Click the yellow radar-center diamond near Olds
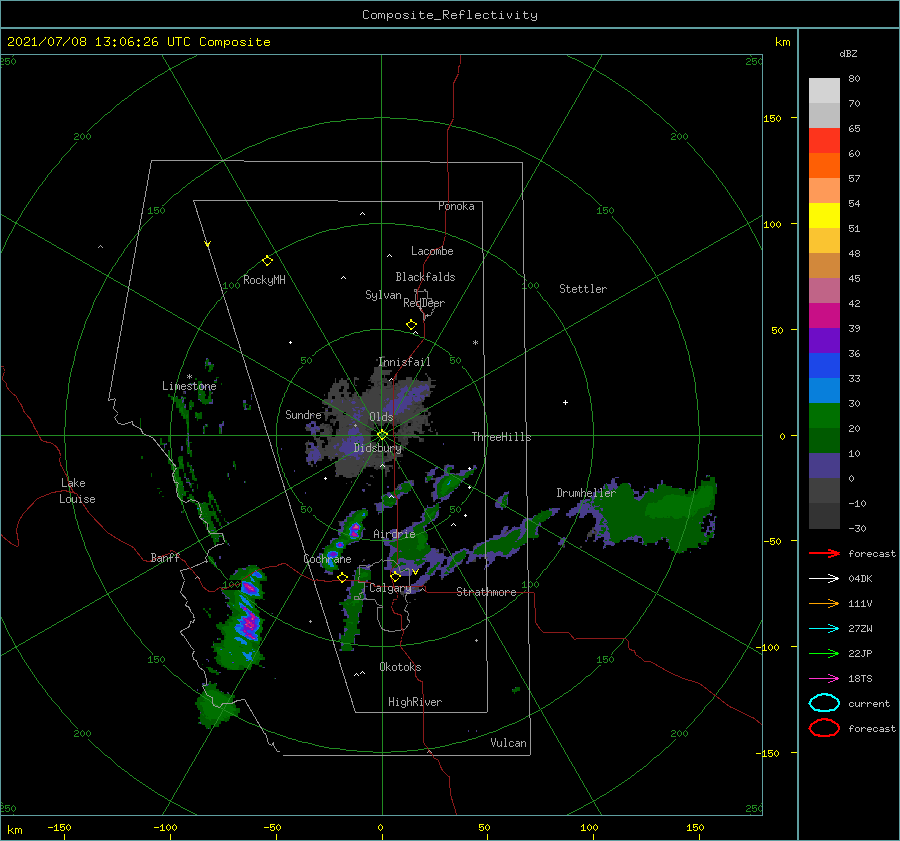This screenshot has height=841, width=900. (382, 435)
